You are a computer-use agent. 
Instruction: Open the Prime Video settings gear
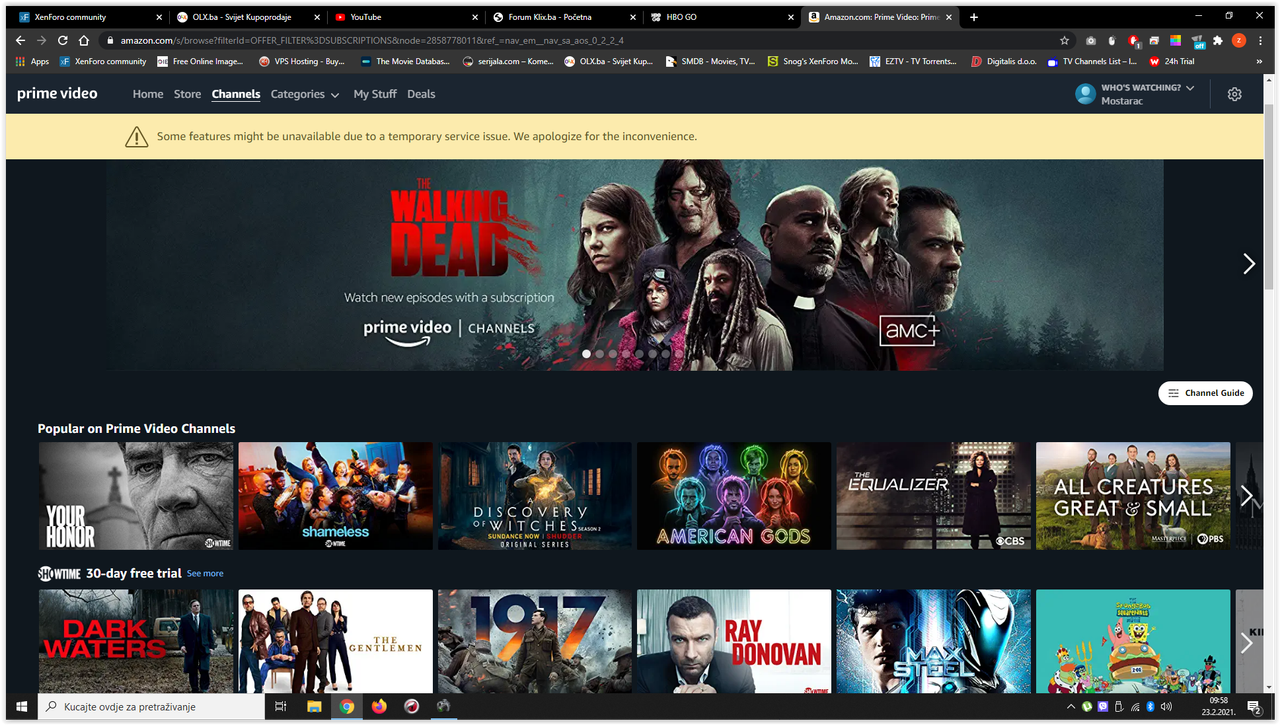(x=1235, y=94)
